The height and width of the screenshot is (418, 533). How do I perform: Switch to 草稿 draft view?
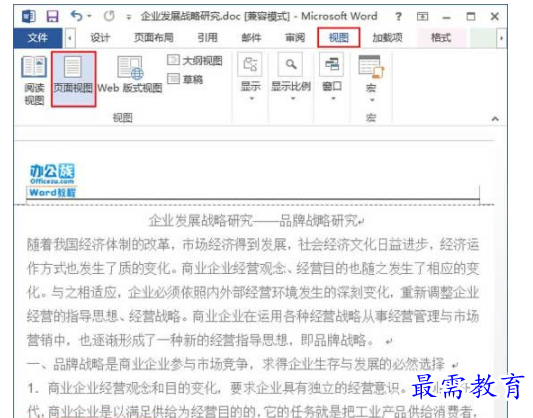tap(185, 79)
